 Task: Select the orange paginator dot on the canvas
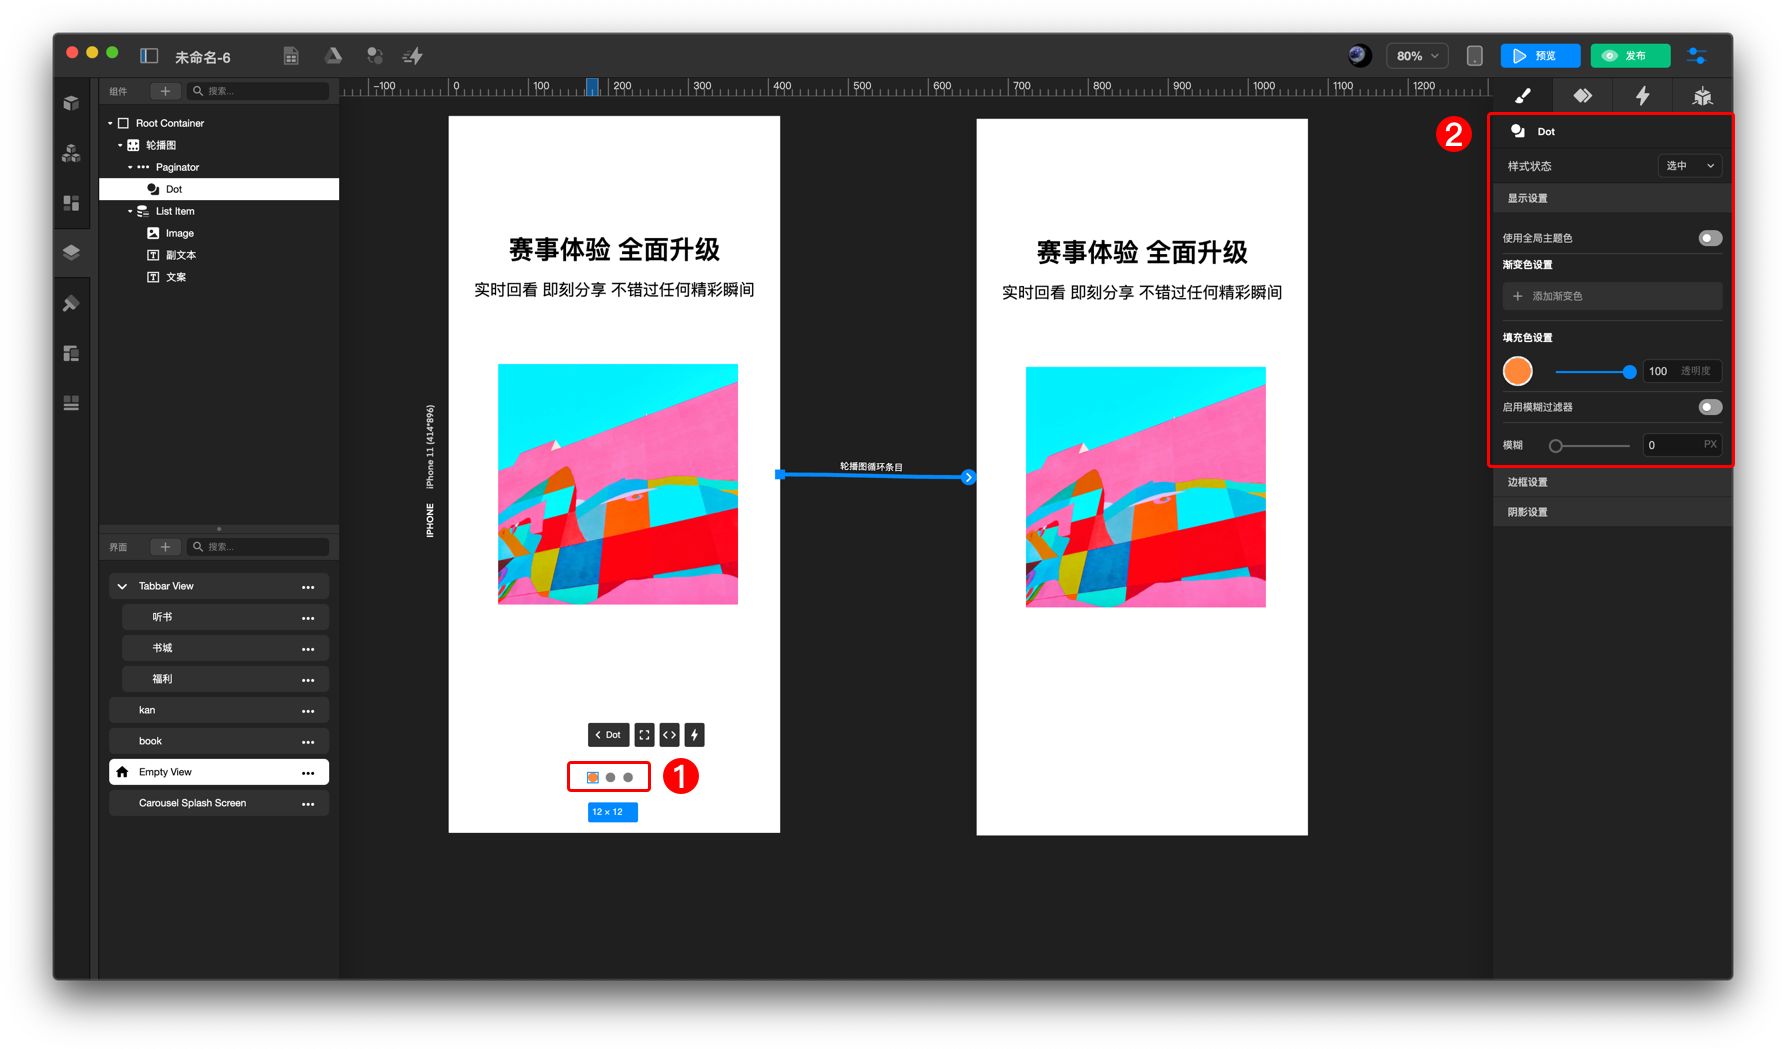coord(593,777)
